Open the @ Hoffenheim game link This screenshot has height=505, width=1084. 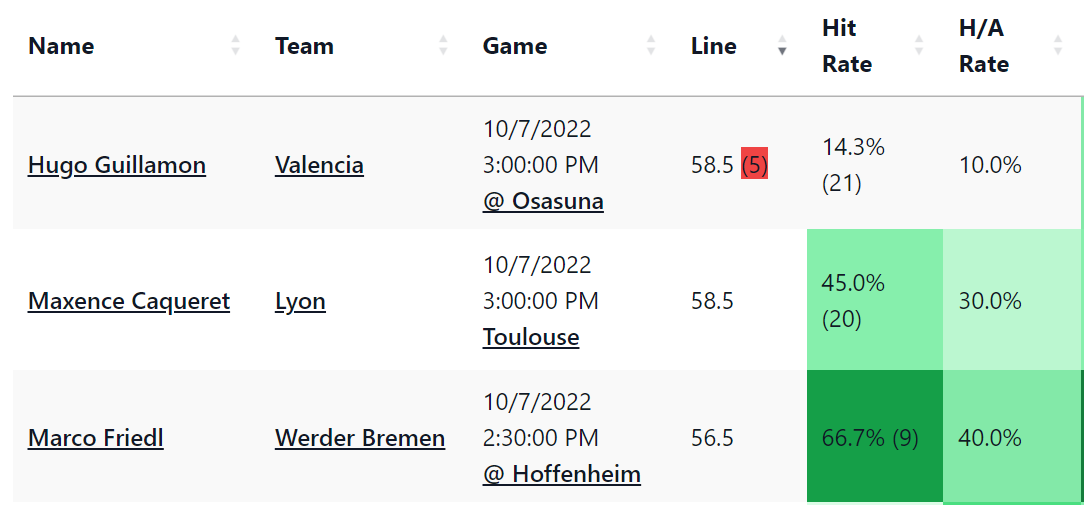[x=561, y=475]
